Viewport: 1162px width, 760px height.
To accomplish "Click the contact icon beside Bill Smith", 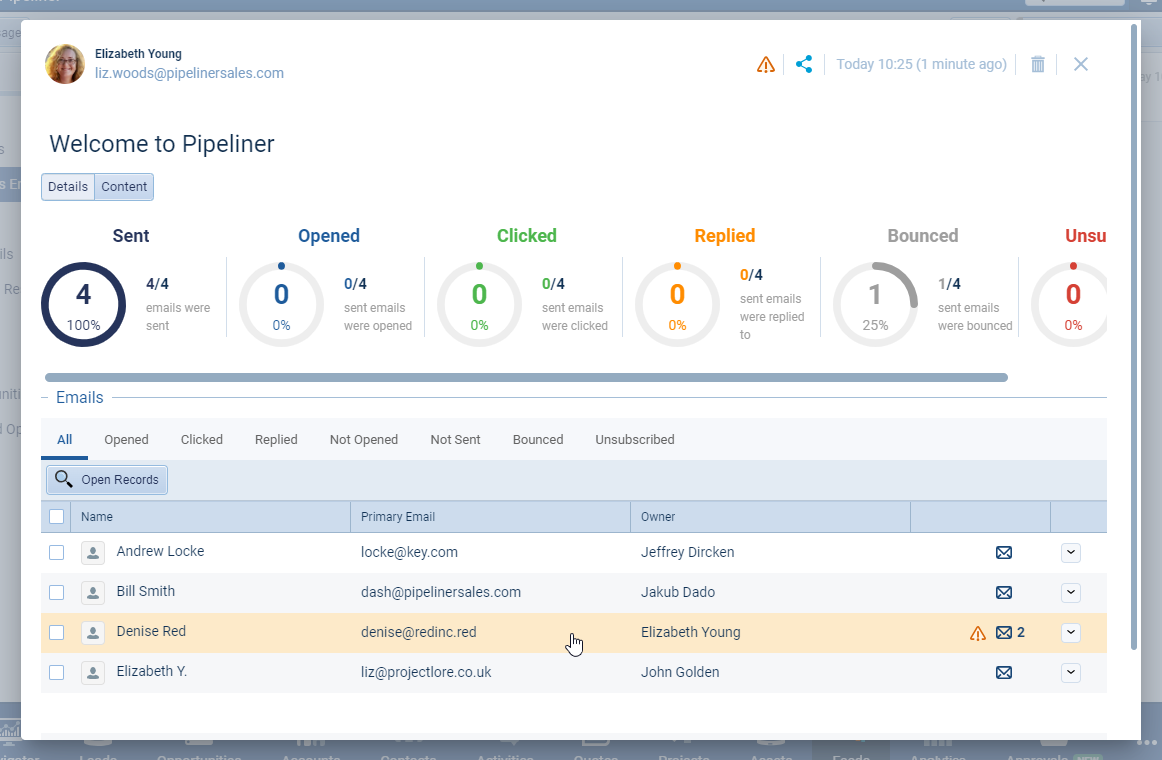I will point(93,593).
